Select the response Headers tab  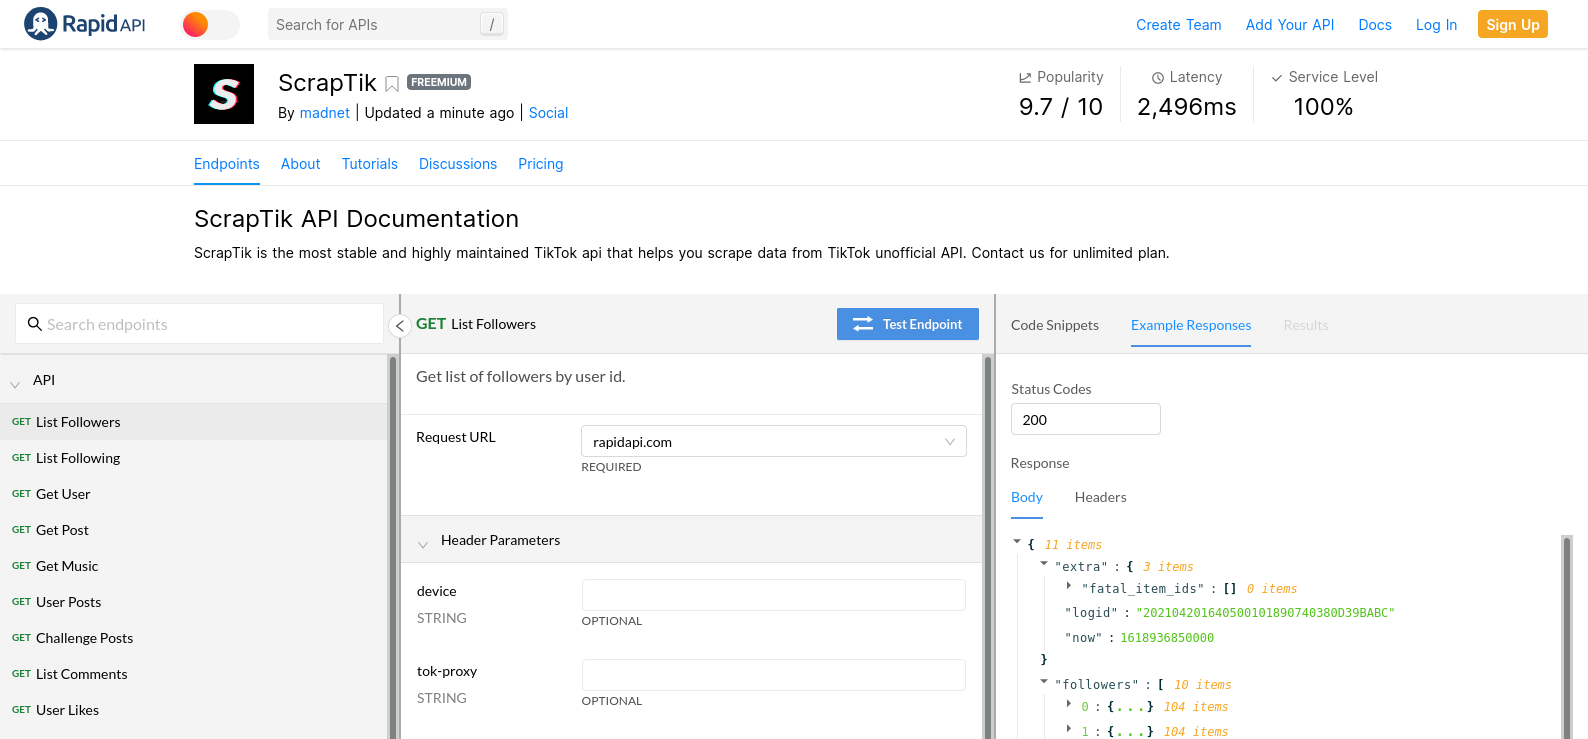coord(1101,497)
